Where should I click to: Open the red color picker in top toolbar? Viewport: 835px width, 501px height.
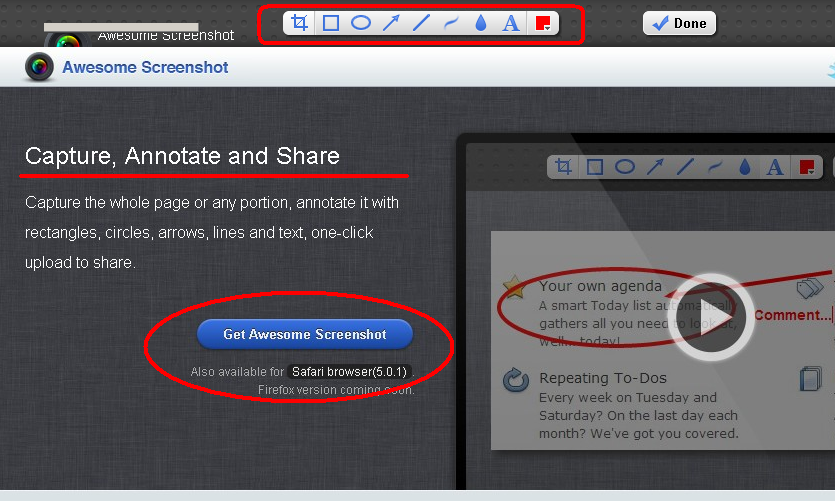543,23
